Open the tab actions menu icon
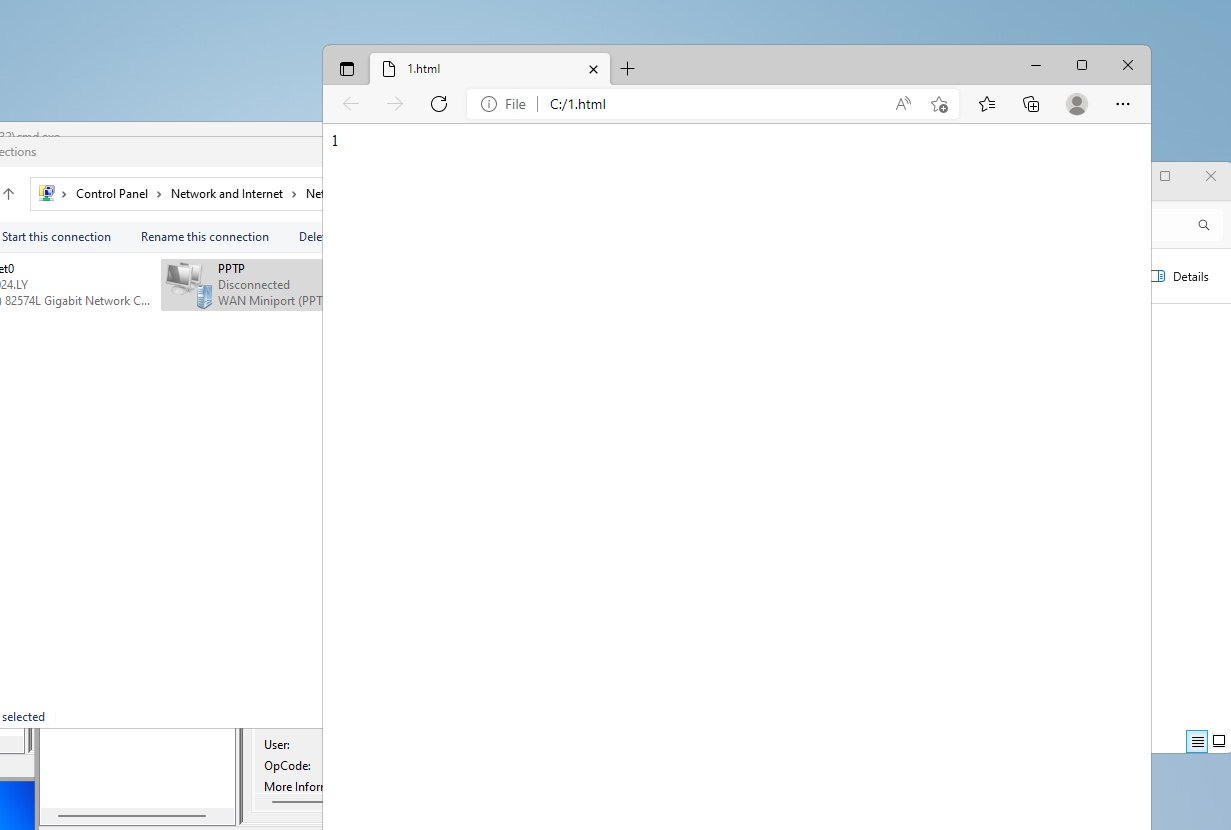 347,69
